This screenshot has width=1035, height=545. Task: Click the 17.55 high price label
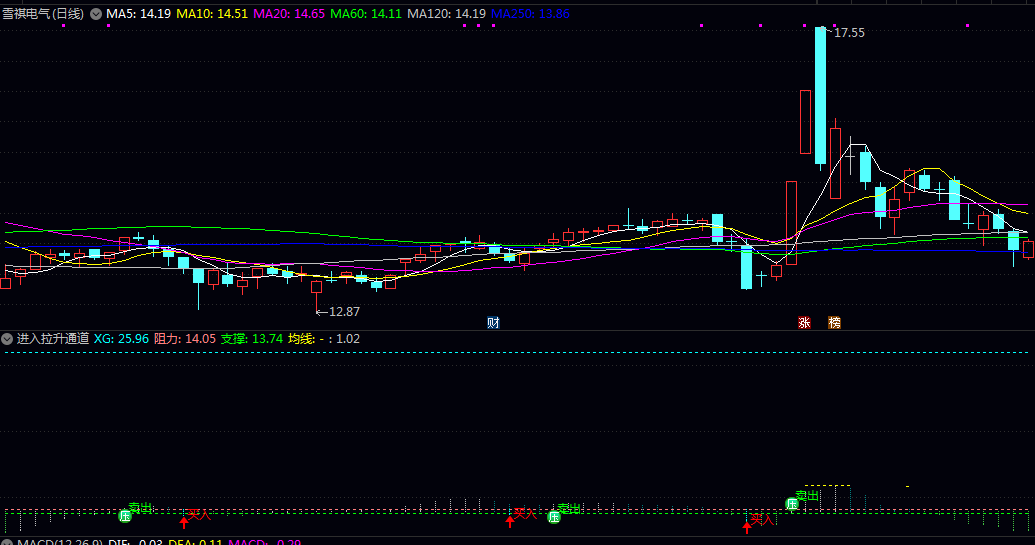[849, 33]
